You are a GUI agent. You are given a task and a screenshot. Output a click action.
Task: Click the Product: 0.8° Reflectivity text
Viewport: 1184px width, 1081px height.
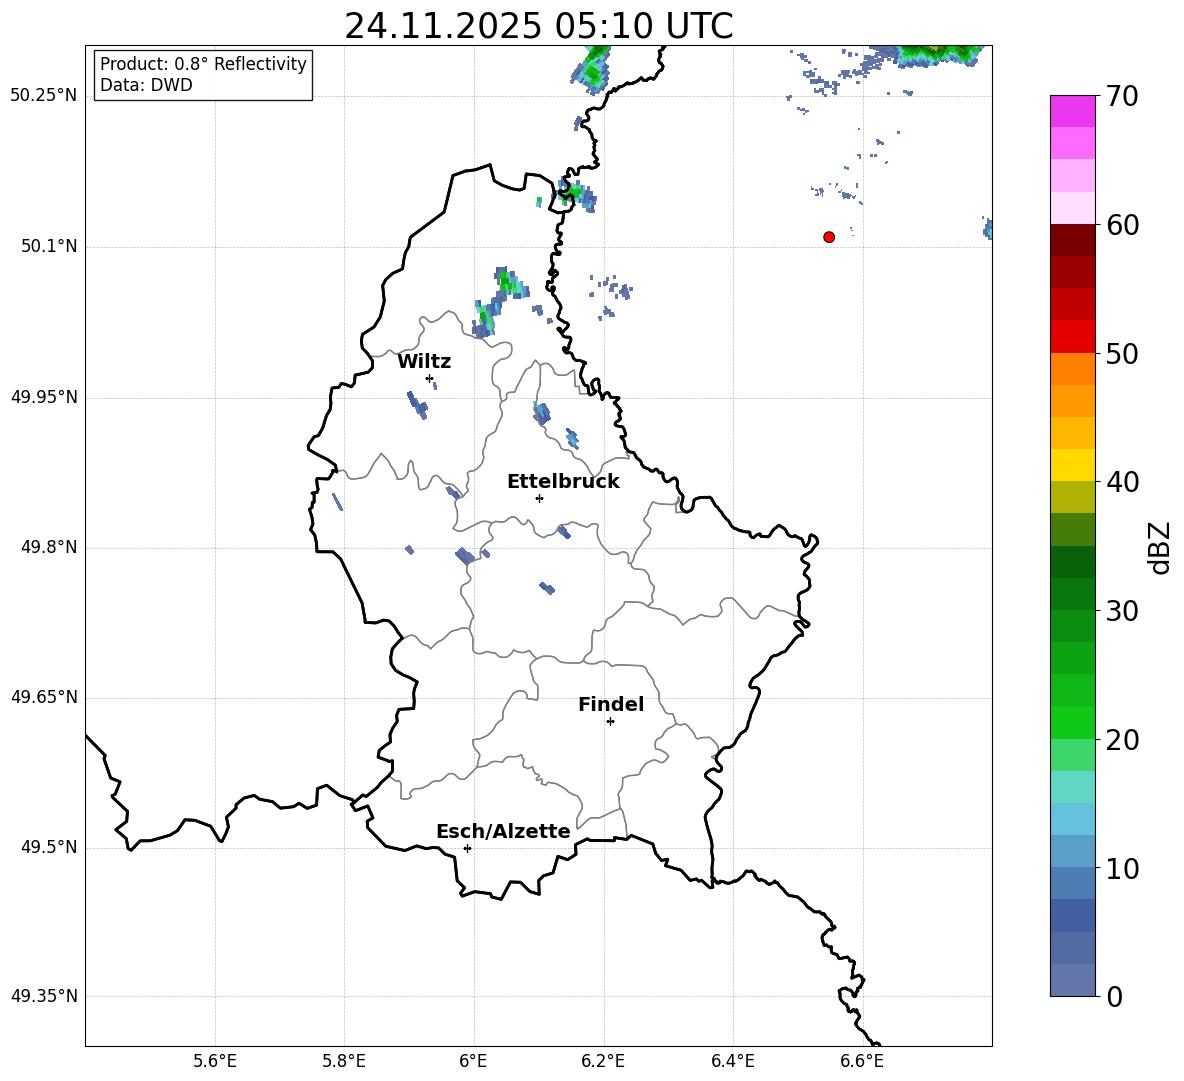click(x=203, y=63)
